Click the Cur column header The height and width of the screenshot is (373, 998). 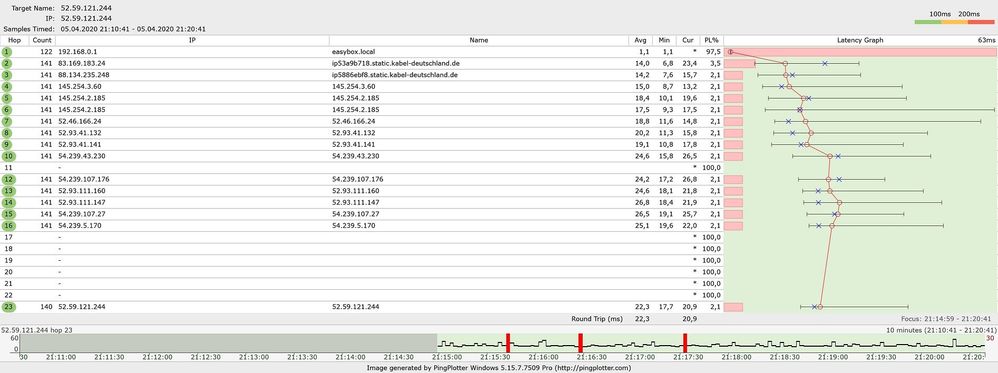click(x=688, y=40)
